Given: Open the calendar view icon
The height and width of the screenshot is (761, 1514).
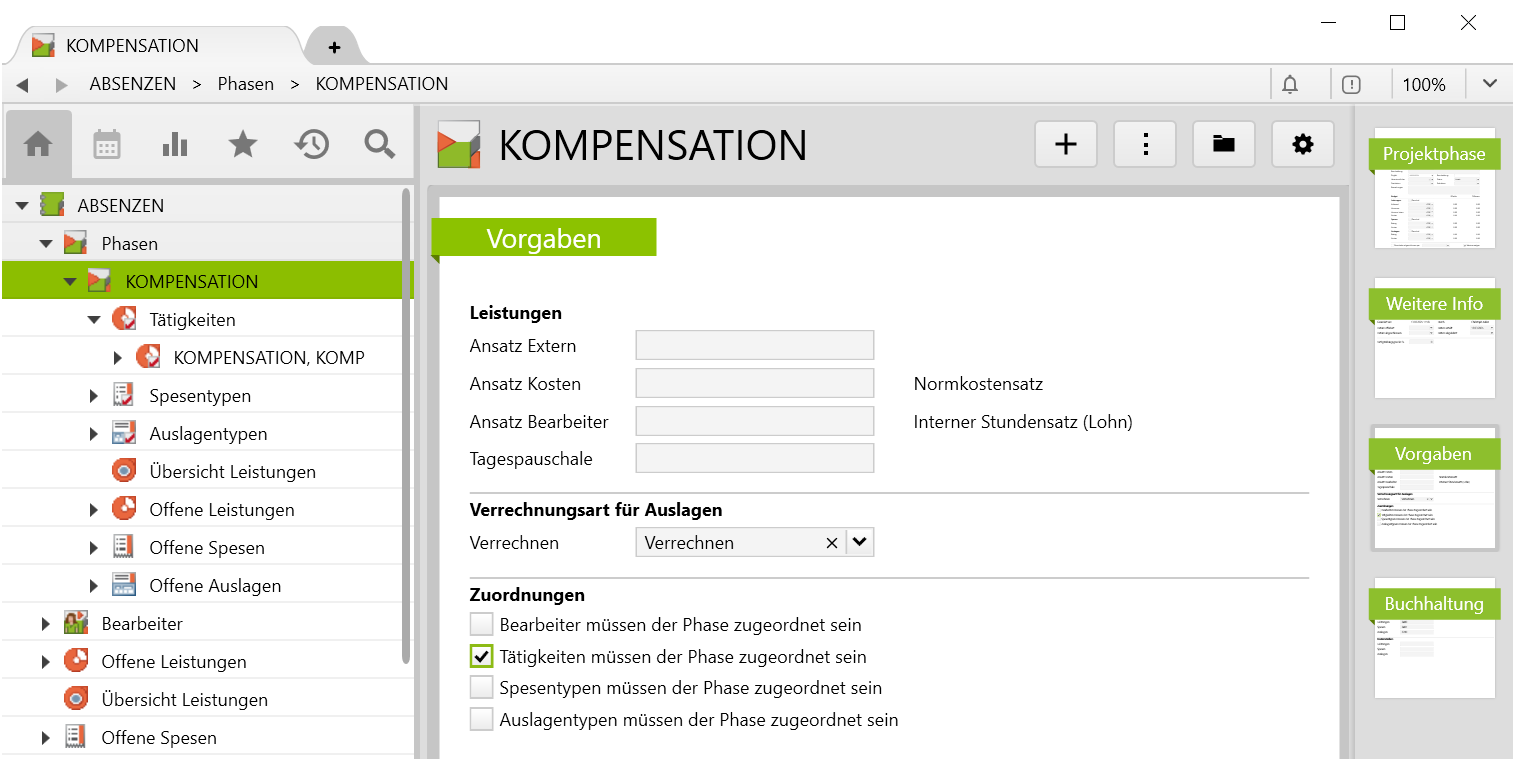Looking at the screenshot, I should coord(107,144).
